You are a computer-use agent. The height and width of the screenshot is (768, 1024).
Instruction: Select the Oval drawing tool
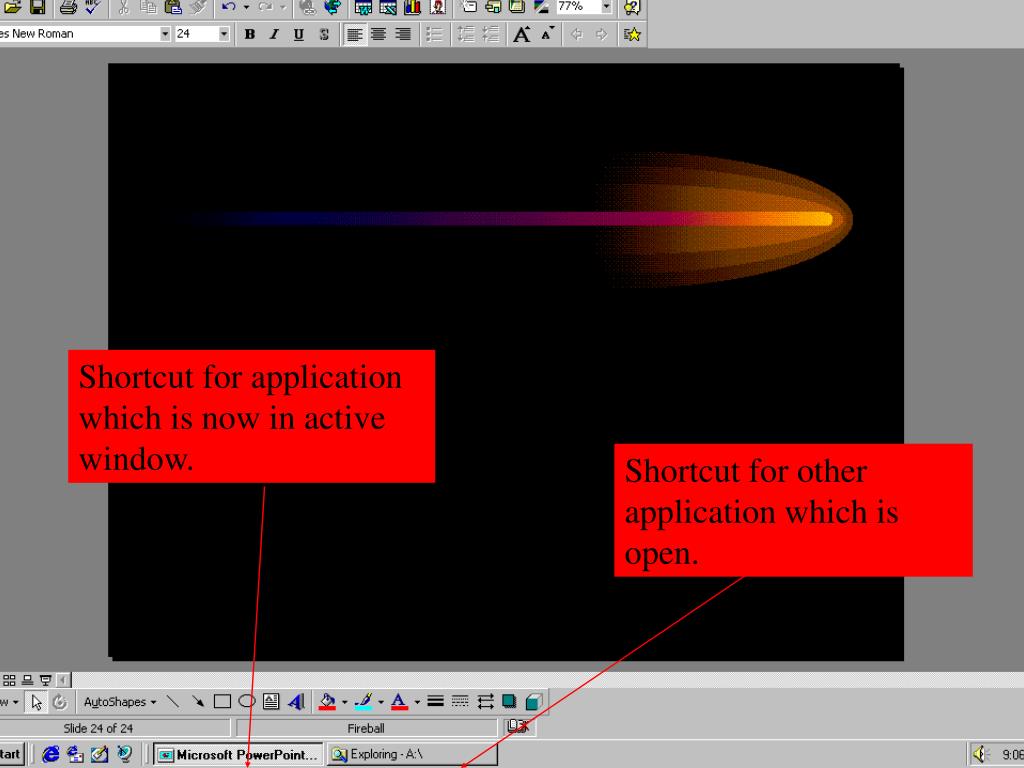pos(246,702)
